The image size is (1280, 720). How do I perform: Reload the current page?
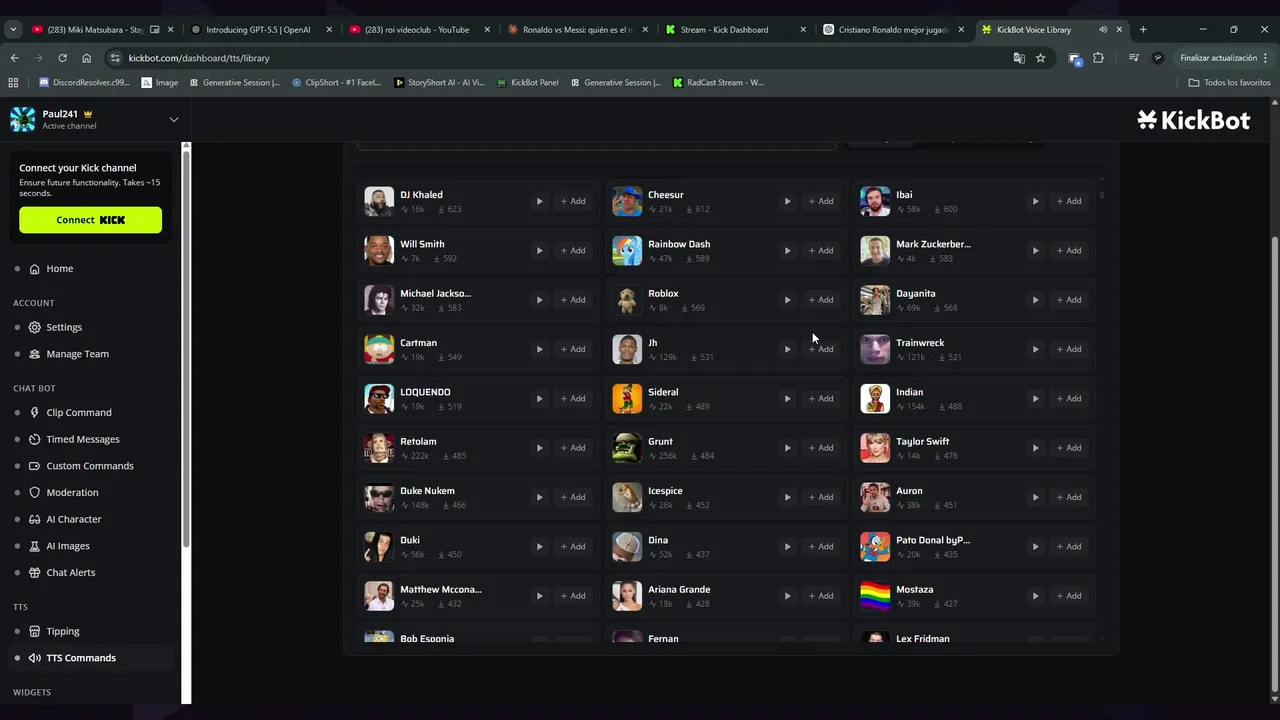(x=62, y=58)
